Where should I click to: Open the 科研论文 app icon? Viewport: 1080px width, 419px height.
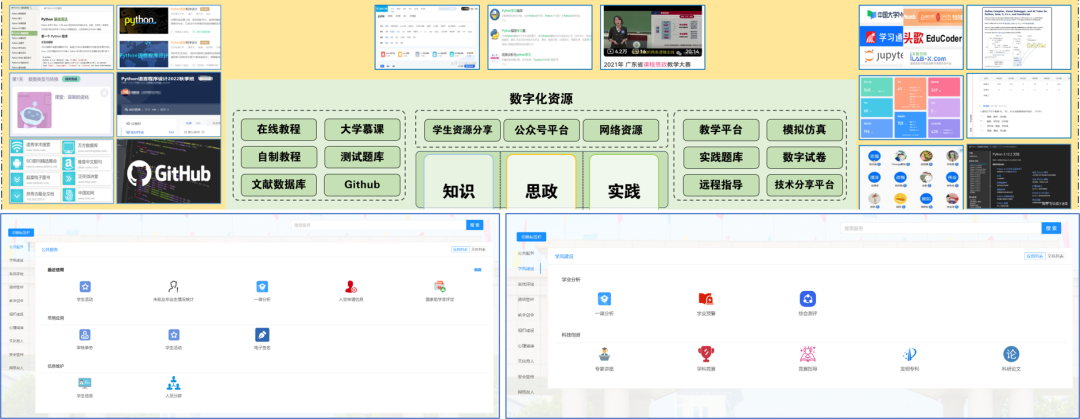[1010, 355]
